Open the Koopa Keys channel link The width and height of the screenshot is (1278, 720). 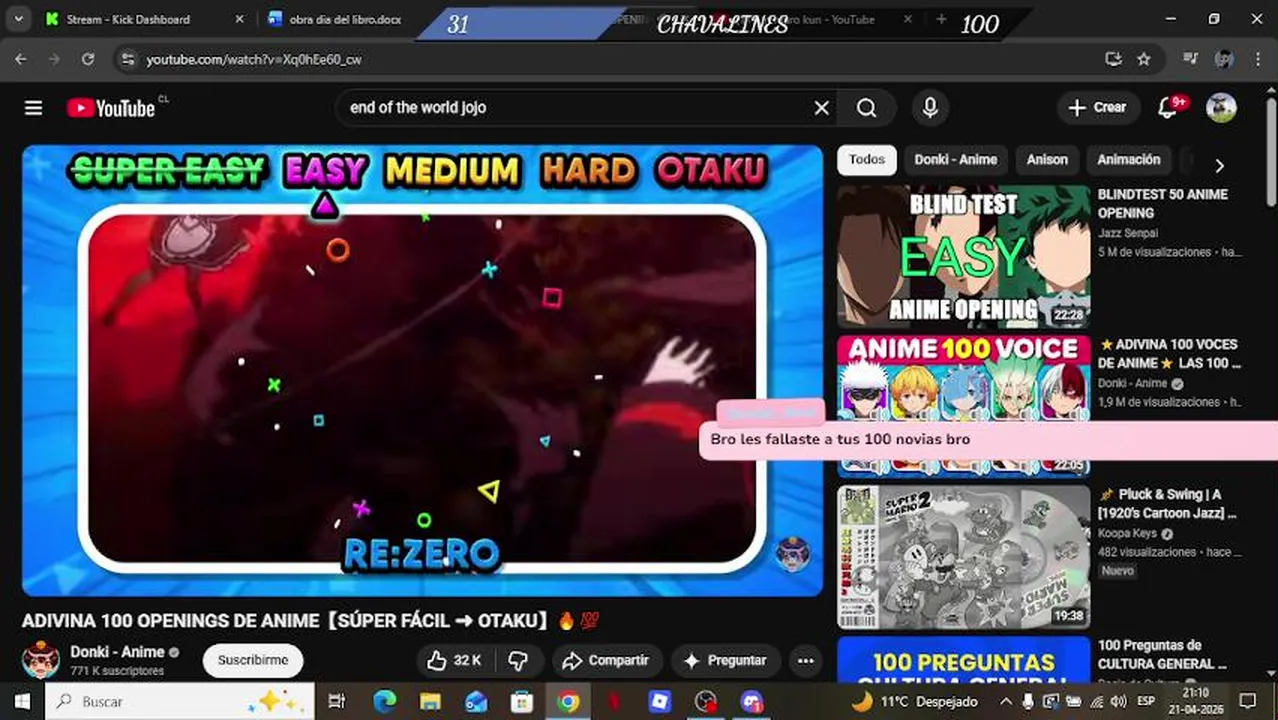(1127, 533)
